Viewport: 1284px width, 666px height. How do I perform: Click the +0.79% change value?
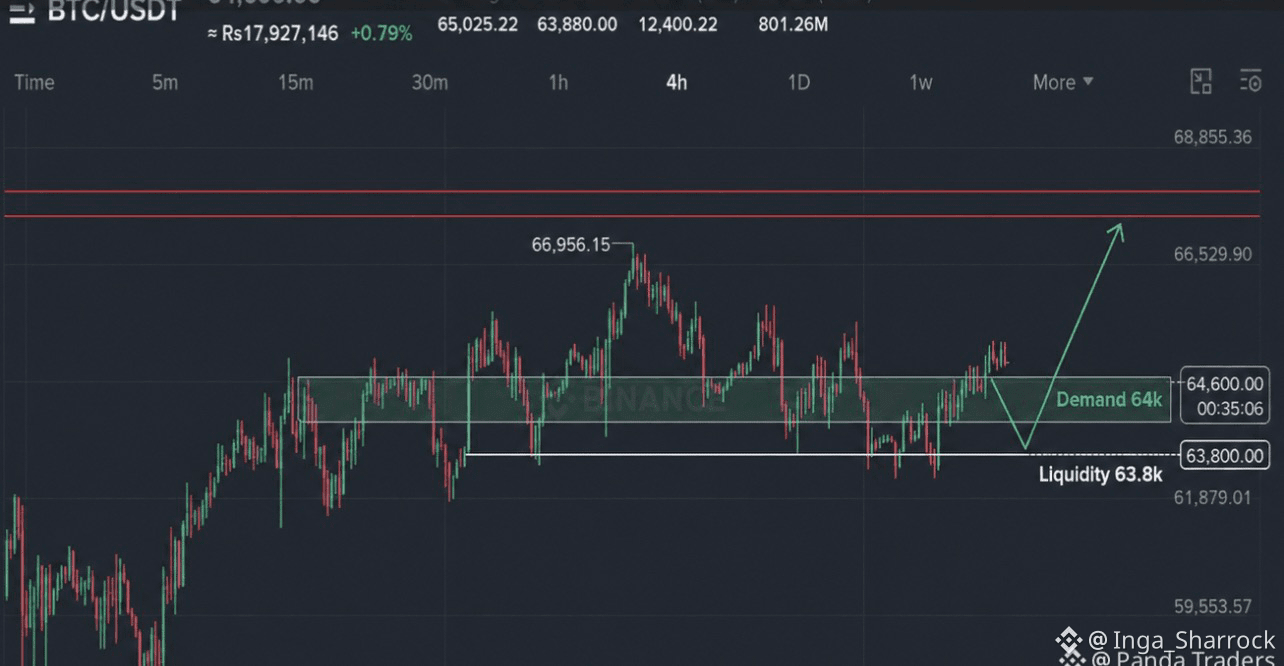(381, 34)
